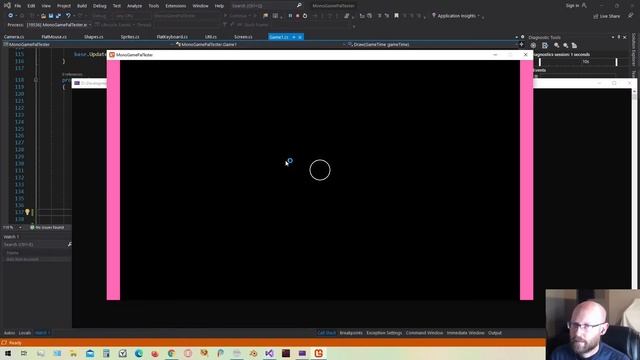Click the feedback icon next to Live Share
The height and width of the screenshot is (360, 640).
coord(631,16)
